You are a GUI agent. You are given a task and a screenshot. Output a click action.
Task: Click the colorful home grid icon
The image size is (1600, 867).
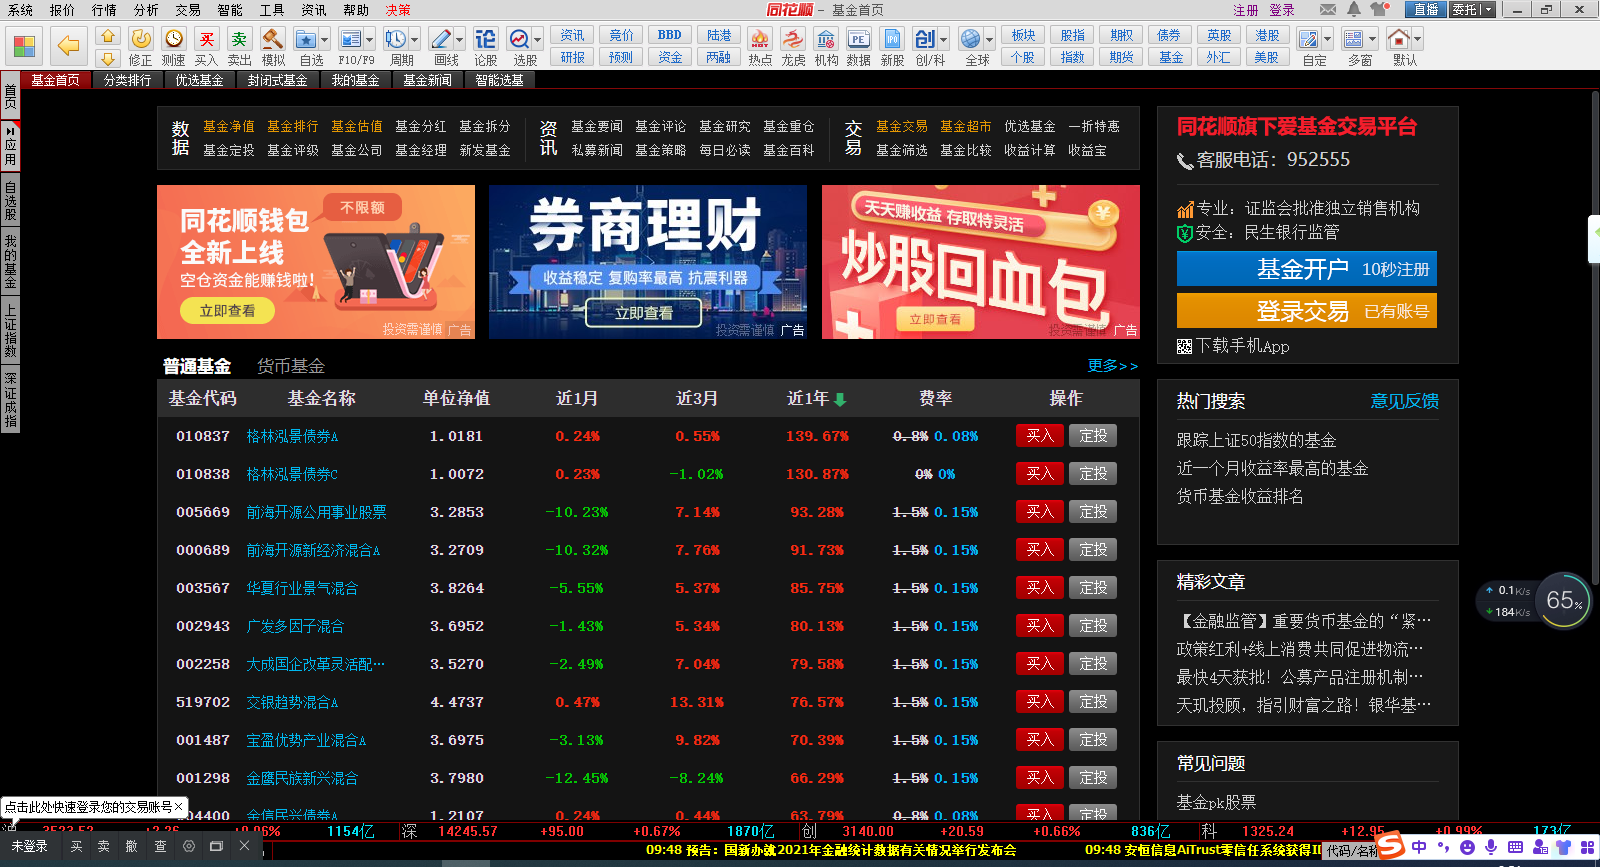[24, 46]
